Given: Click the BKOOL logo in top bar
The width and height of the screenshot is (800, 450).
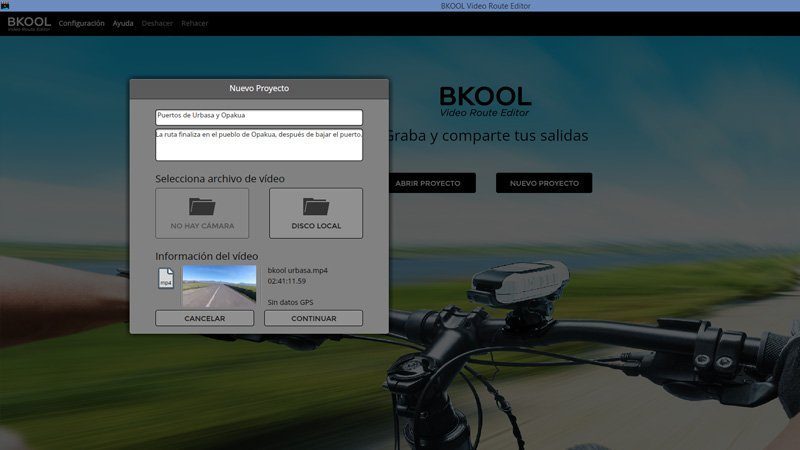Looking at the screenshot, I should tap(29, 23).
